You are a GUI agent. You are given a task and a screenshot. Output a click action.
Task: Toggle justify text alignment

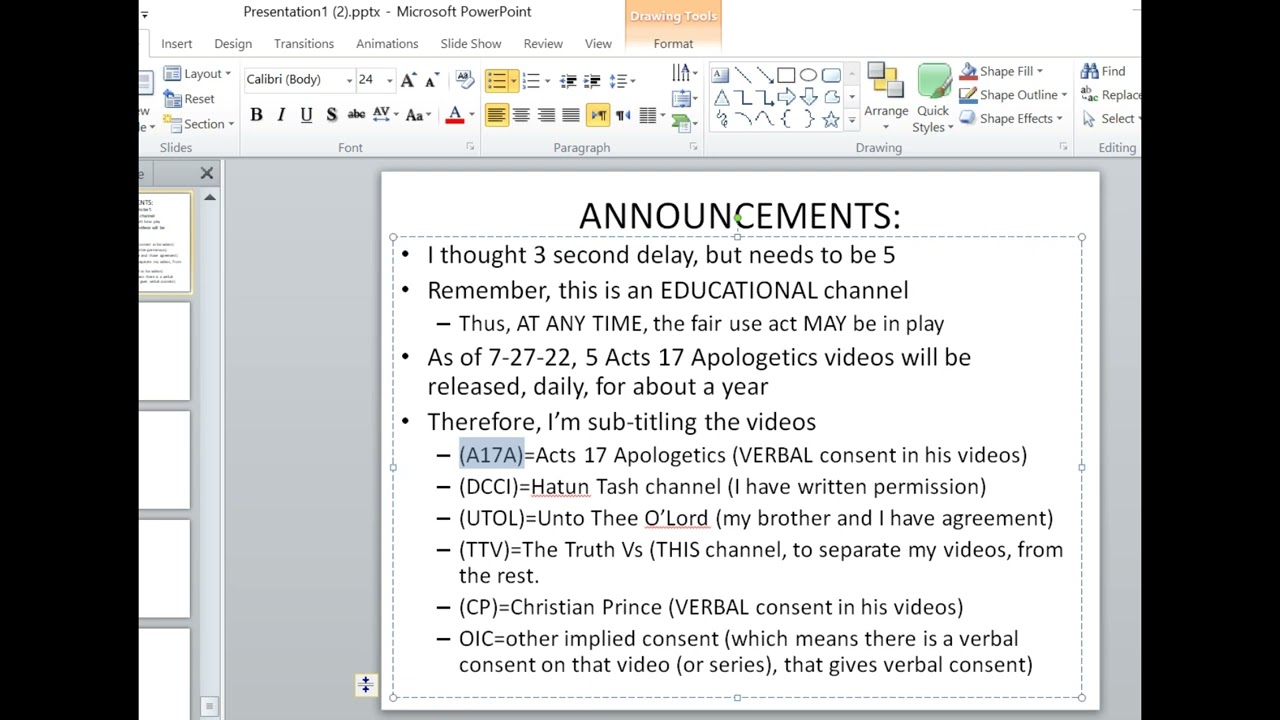tap(571, 115)
